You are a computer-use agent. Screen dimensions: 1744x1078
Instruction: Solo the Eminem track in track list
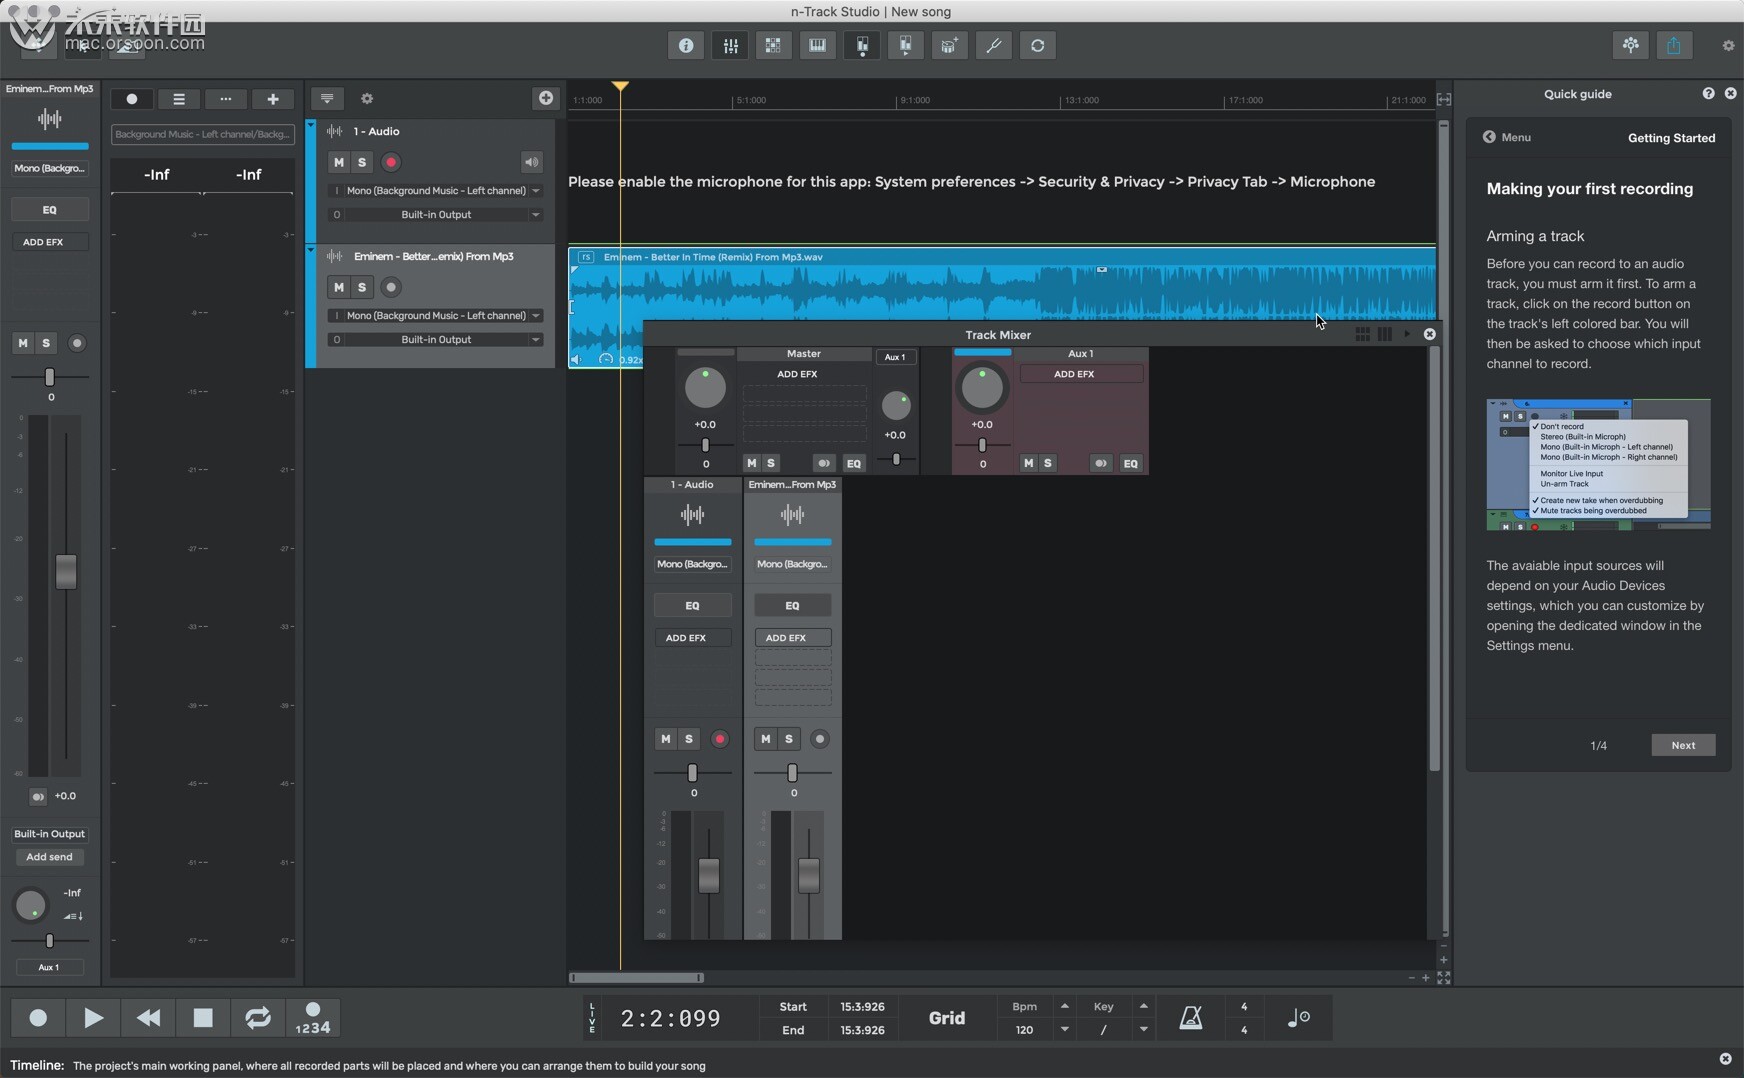click(x=362, y=287)
